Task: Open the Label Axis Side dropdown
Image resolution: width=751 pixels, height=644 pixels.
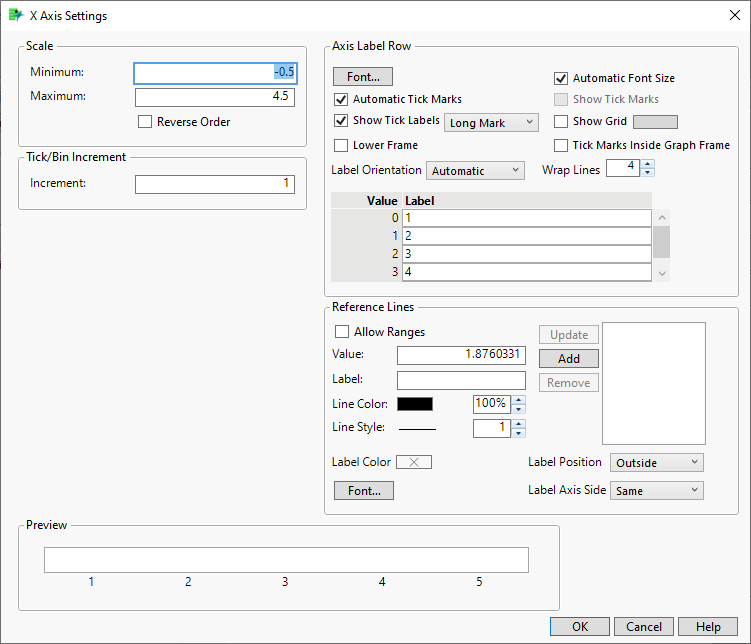Action: pos(656,491)
